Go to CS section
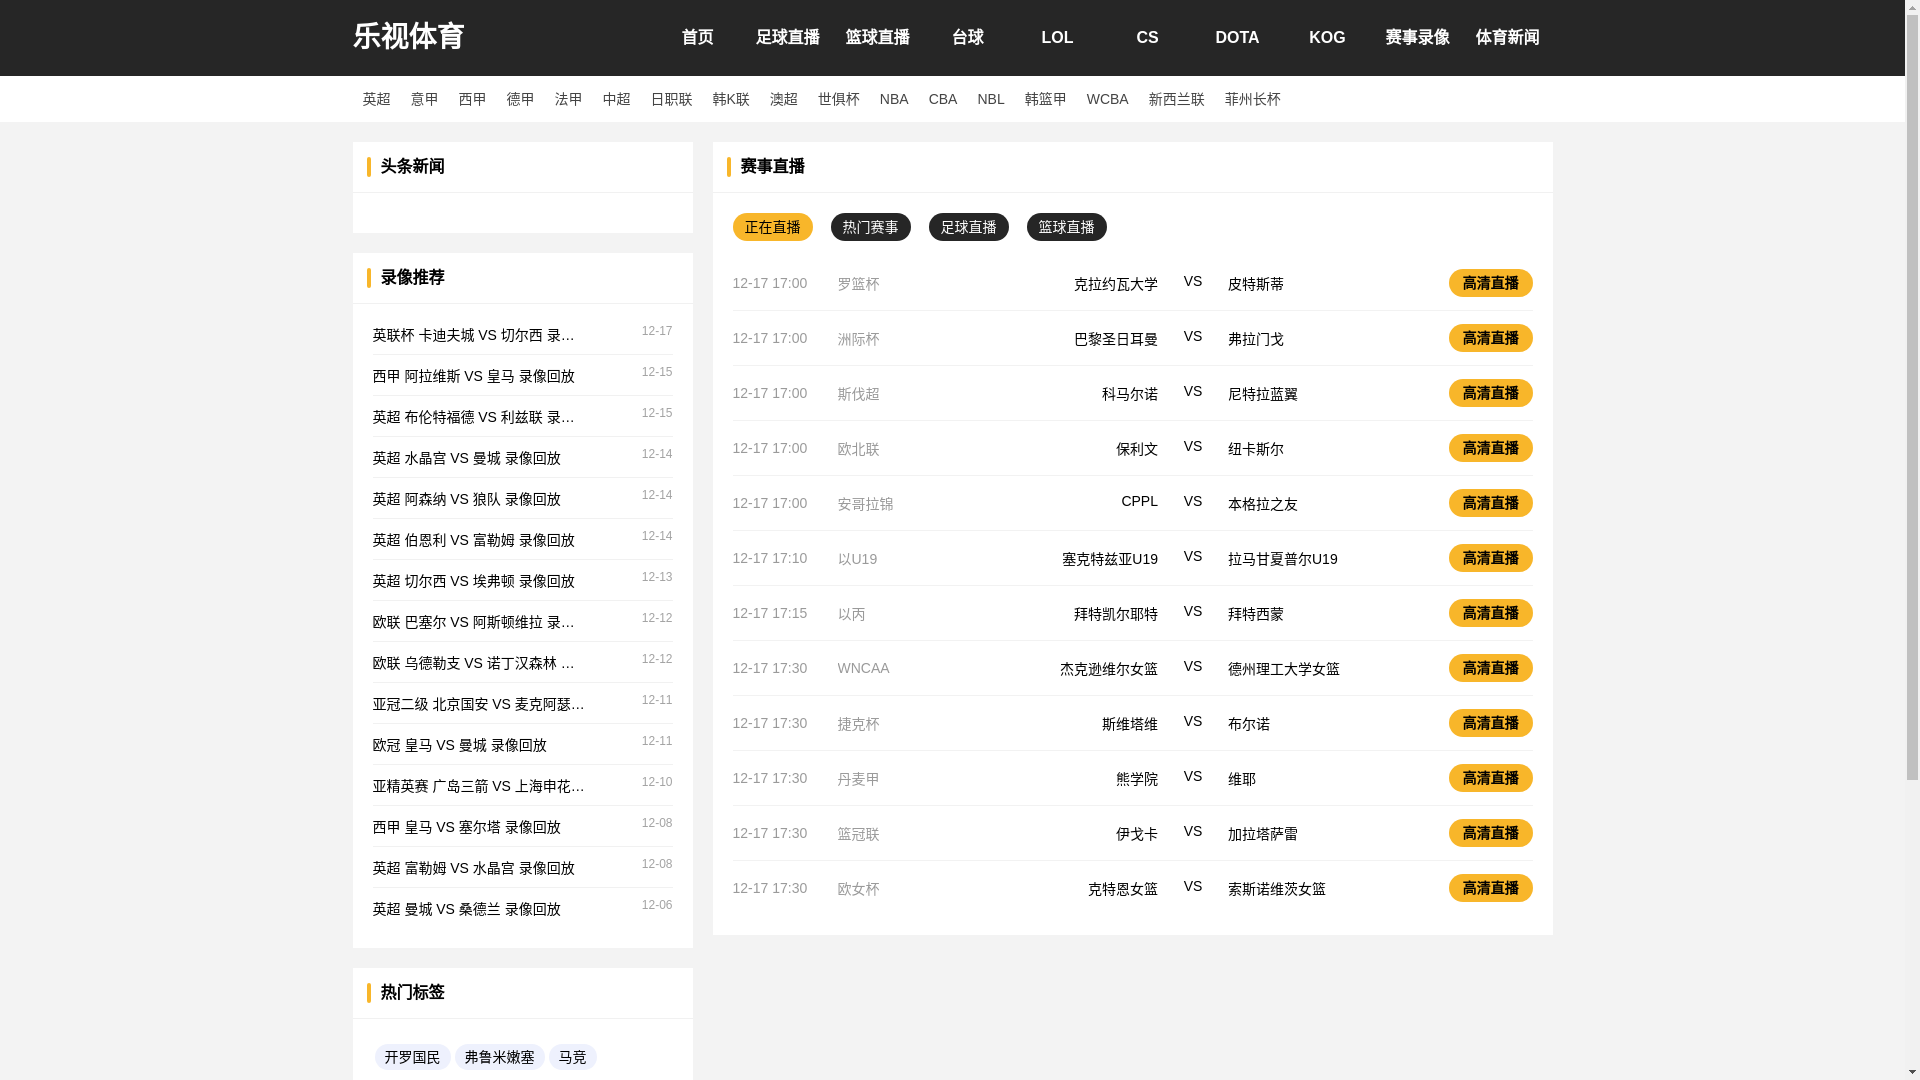 point(1148,38)
